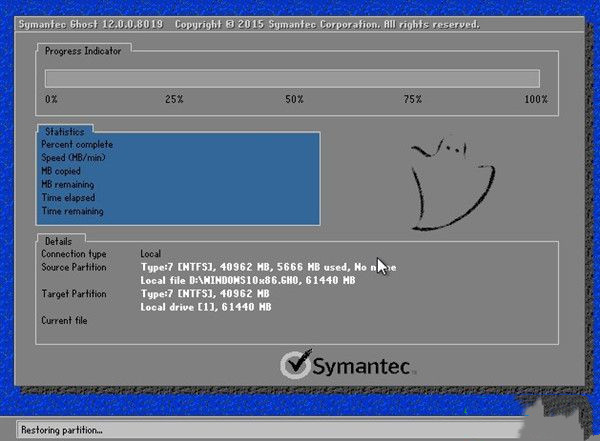
Task: Click the 75% progress marker
Action: click(x=413, y=99)
